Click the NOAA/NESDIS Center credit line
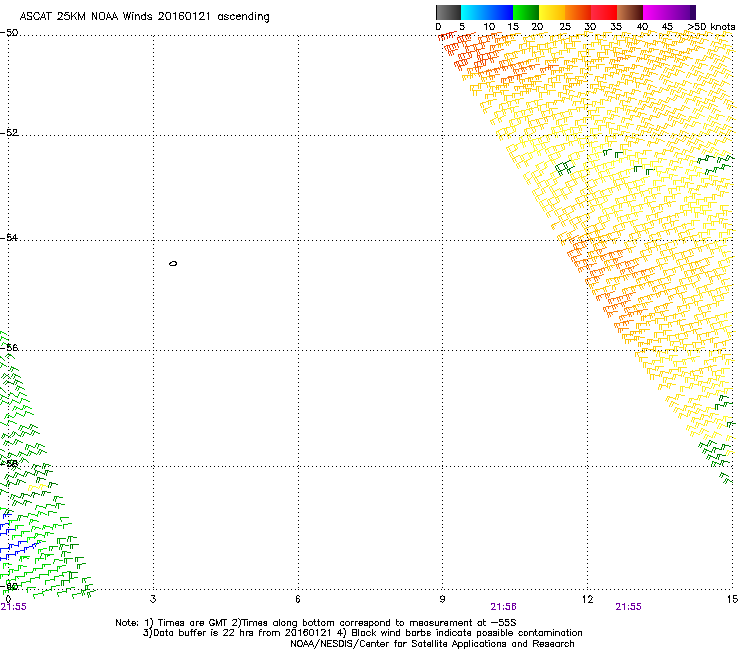The height and width of the screenshot is (650, 740). click(432, 644)
